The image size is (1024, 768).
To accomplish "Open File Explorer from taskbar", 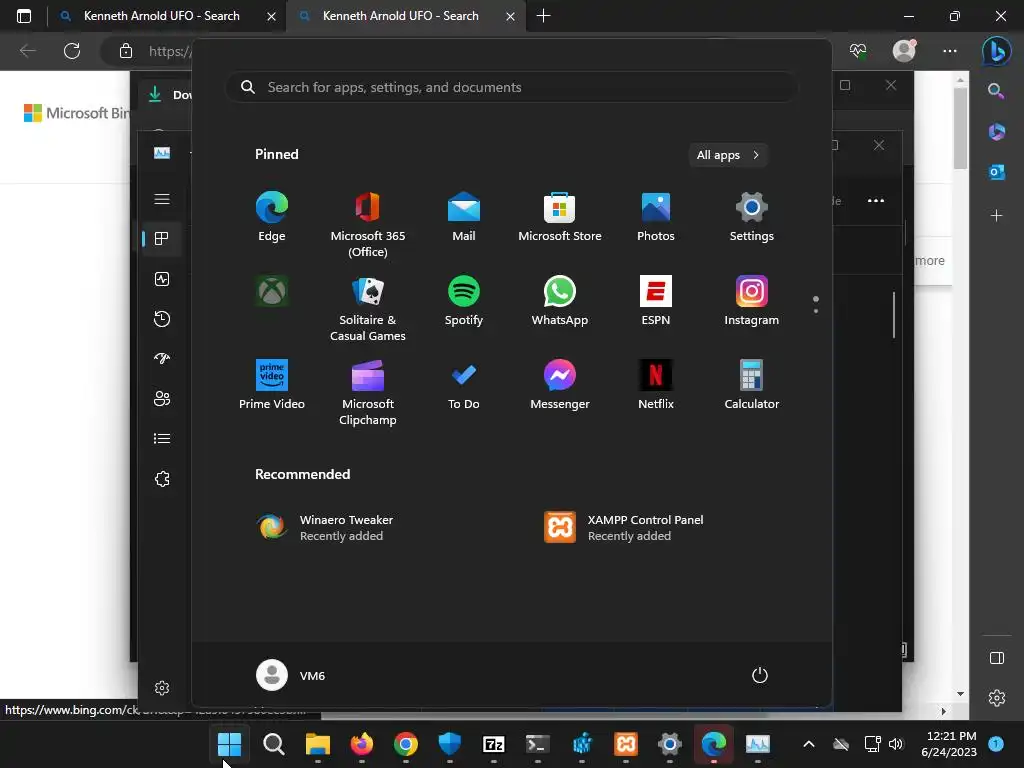I will pos(318,743).
